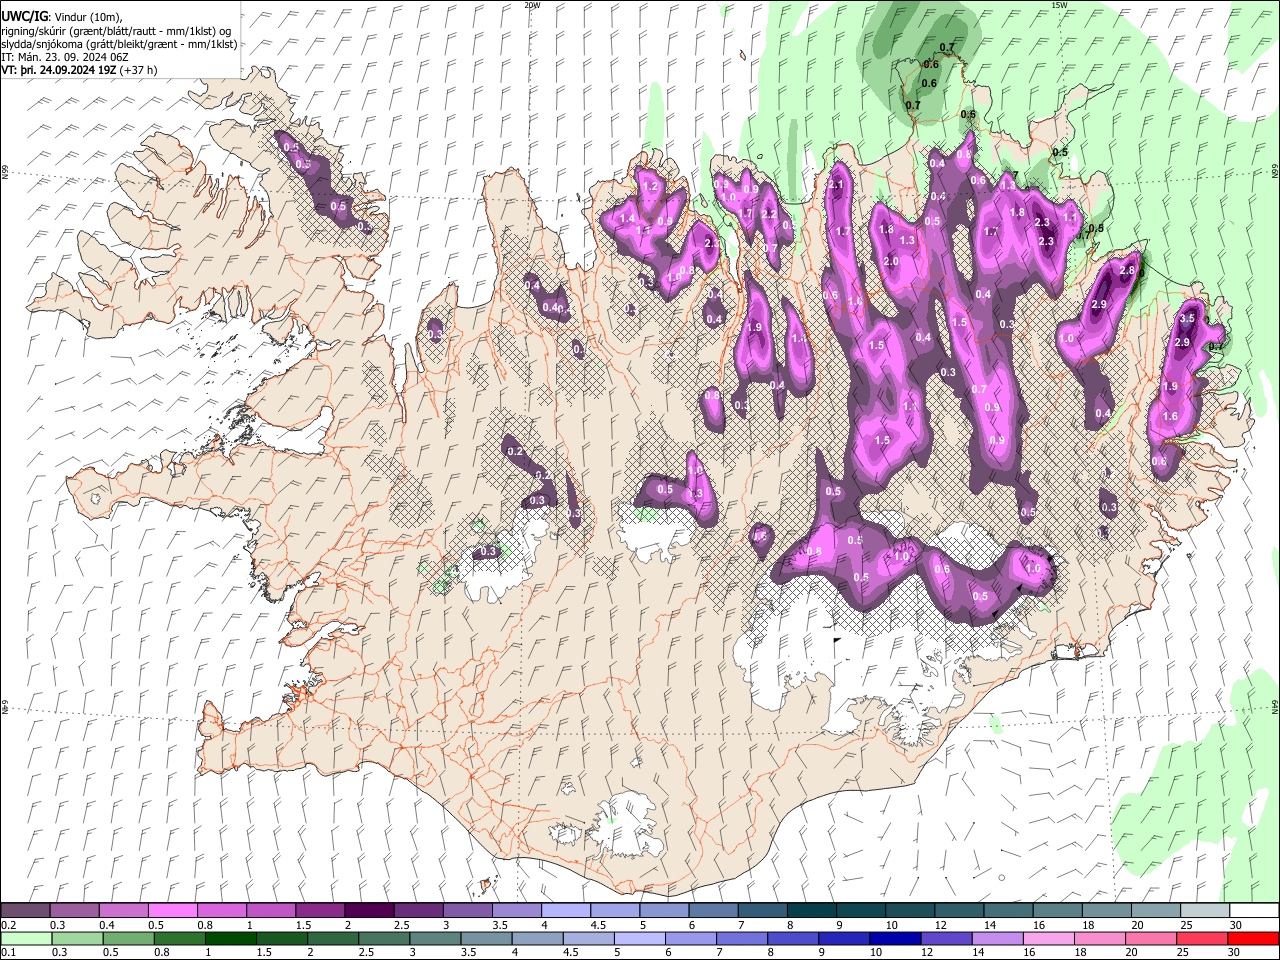
Task: Pick the snow legend swatch between 0.3 and 0.4
Action: click(75, 910)
